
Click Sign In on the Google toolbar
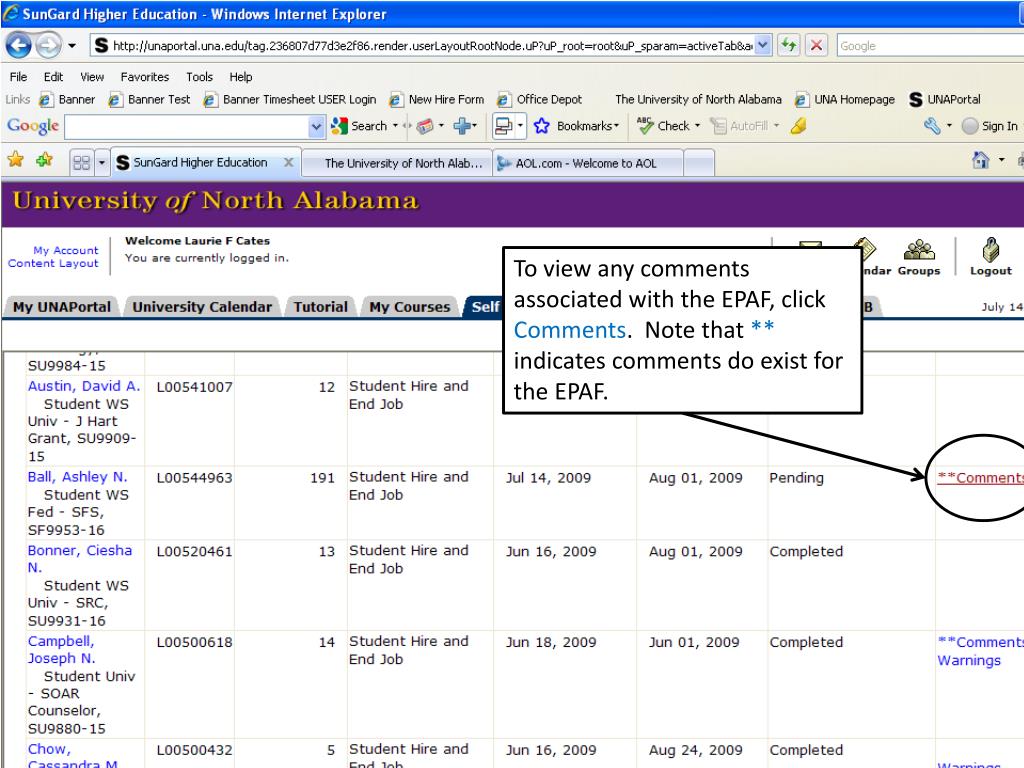[990, 126]
